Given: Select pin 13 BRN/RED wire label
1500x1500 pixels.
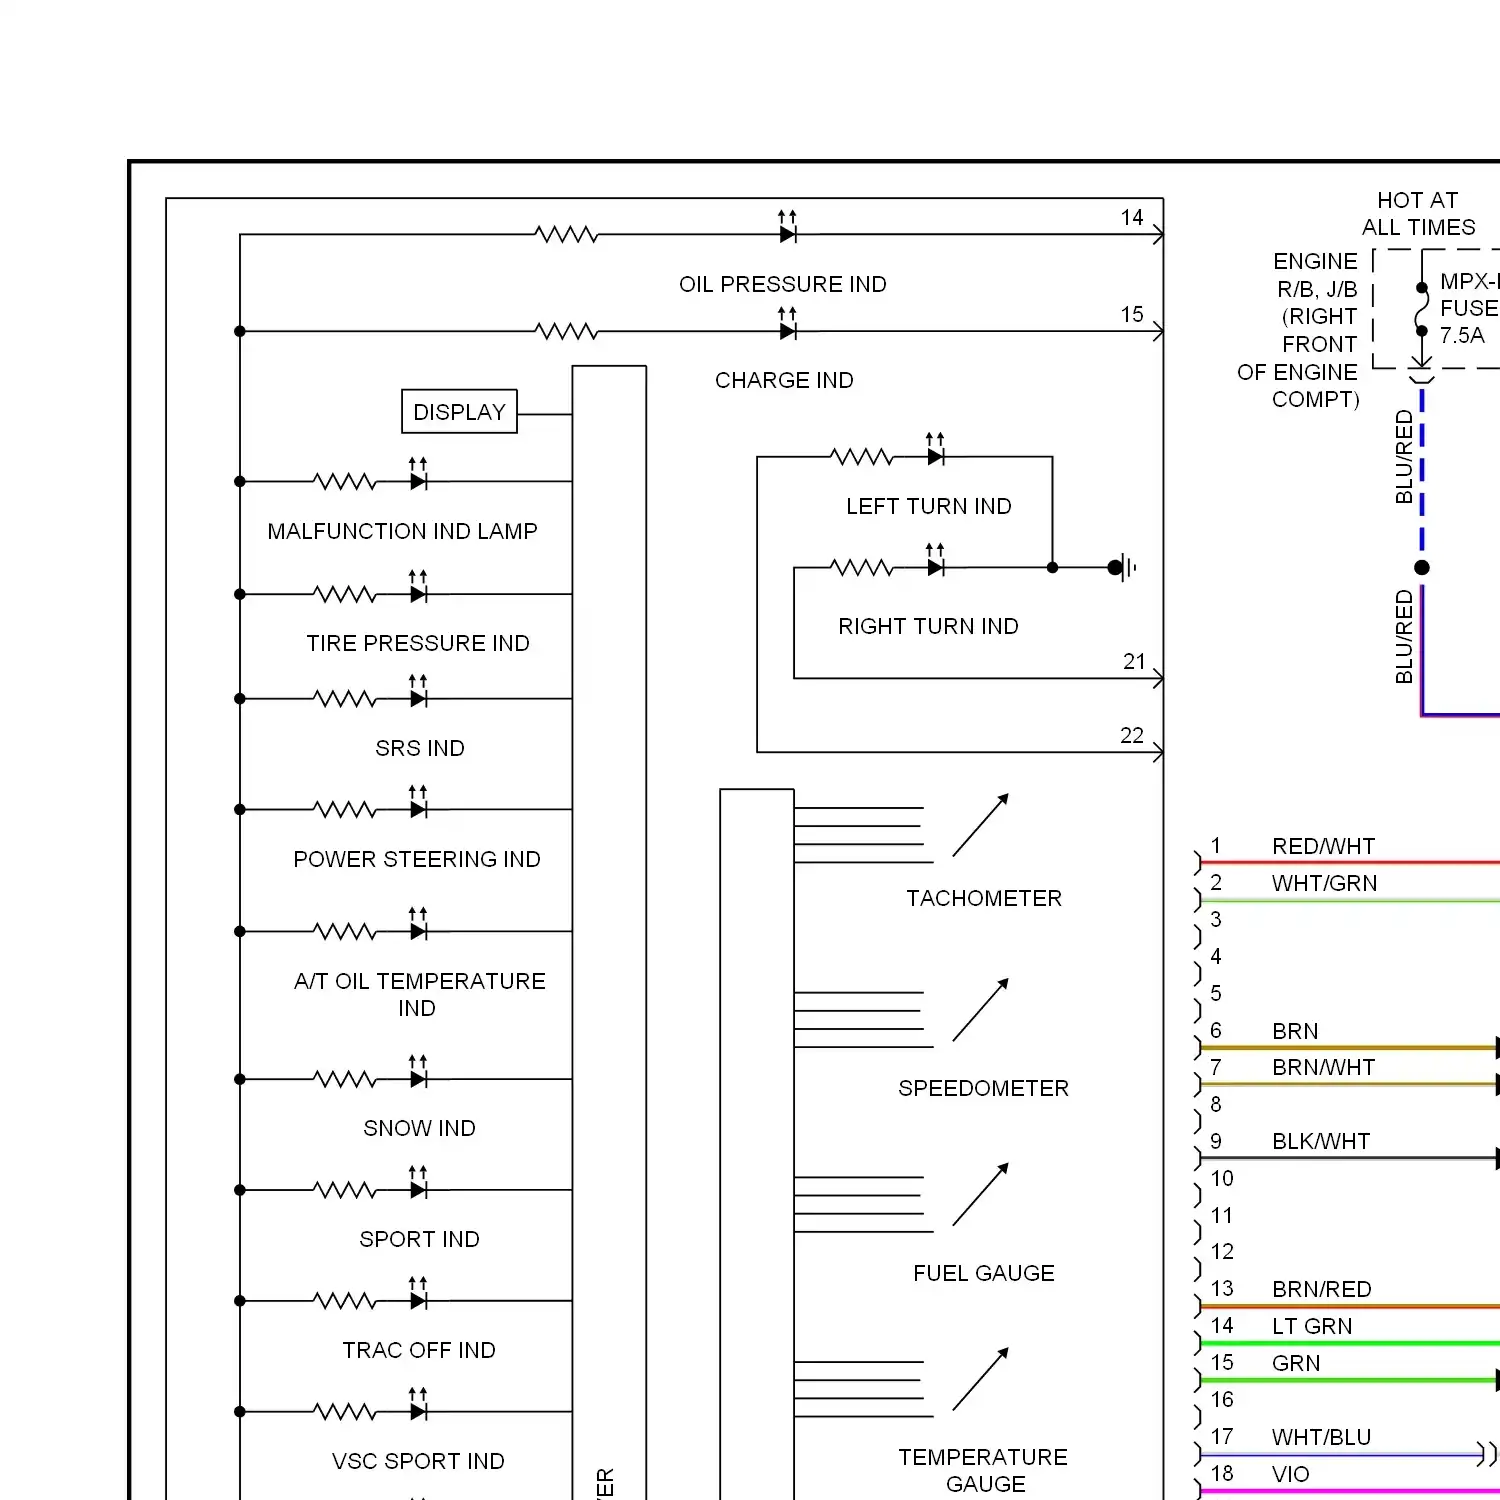Looking at the screenshot, I should pos(1322,1289).
